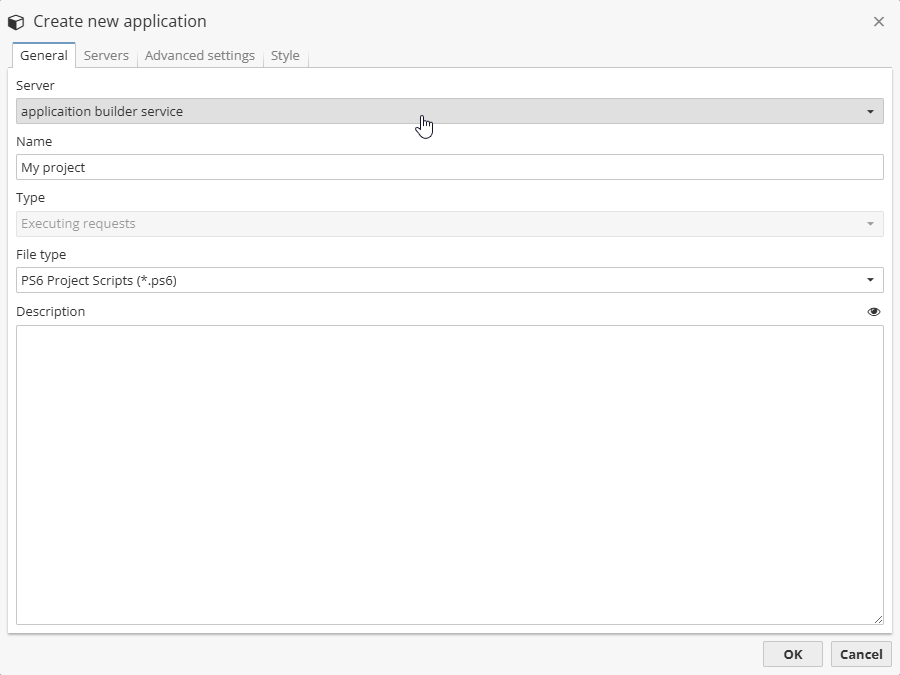Viewport: 900px width, 675px height.
Task: Switch to the Servers tab
Action: click(x=106, y=56)
